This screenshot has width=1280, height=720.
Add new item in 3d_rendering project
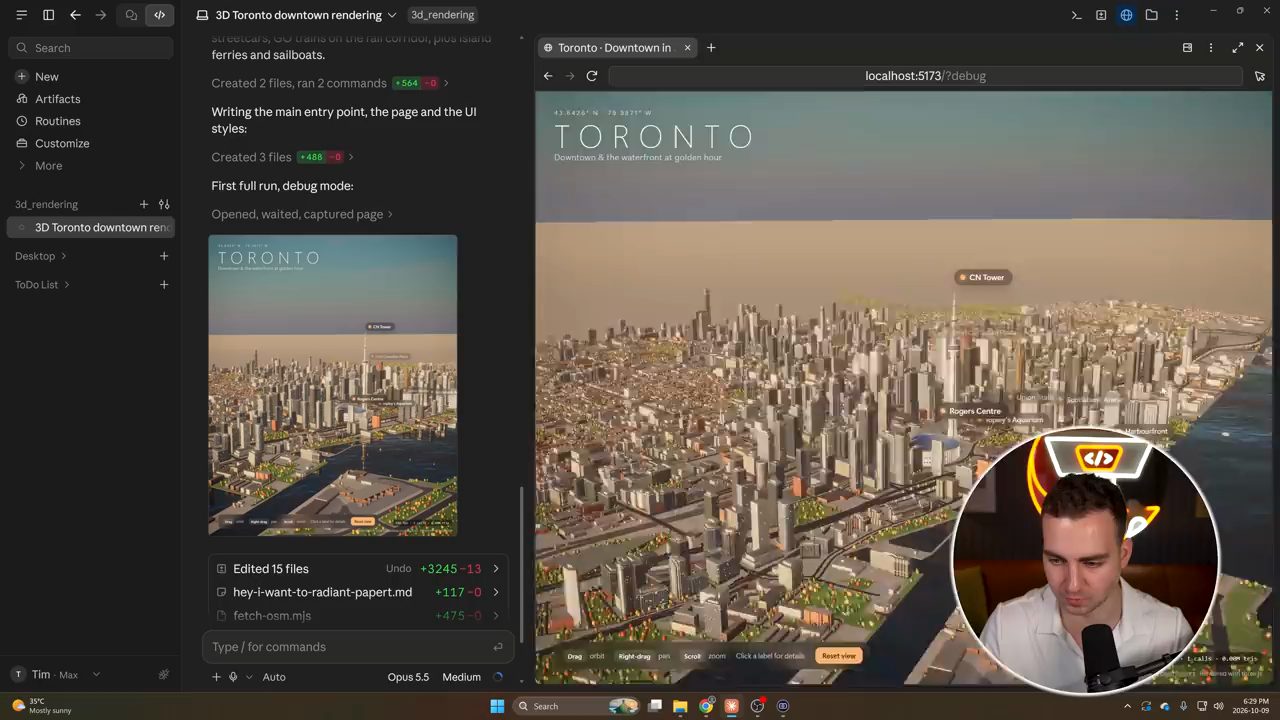(144, 204)
